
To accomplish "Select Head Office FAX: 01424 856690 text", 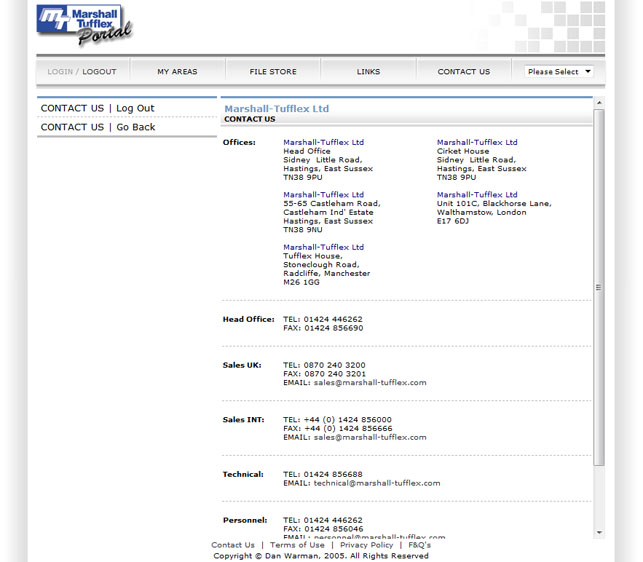I will tap(323, 328).
